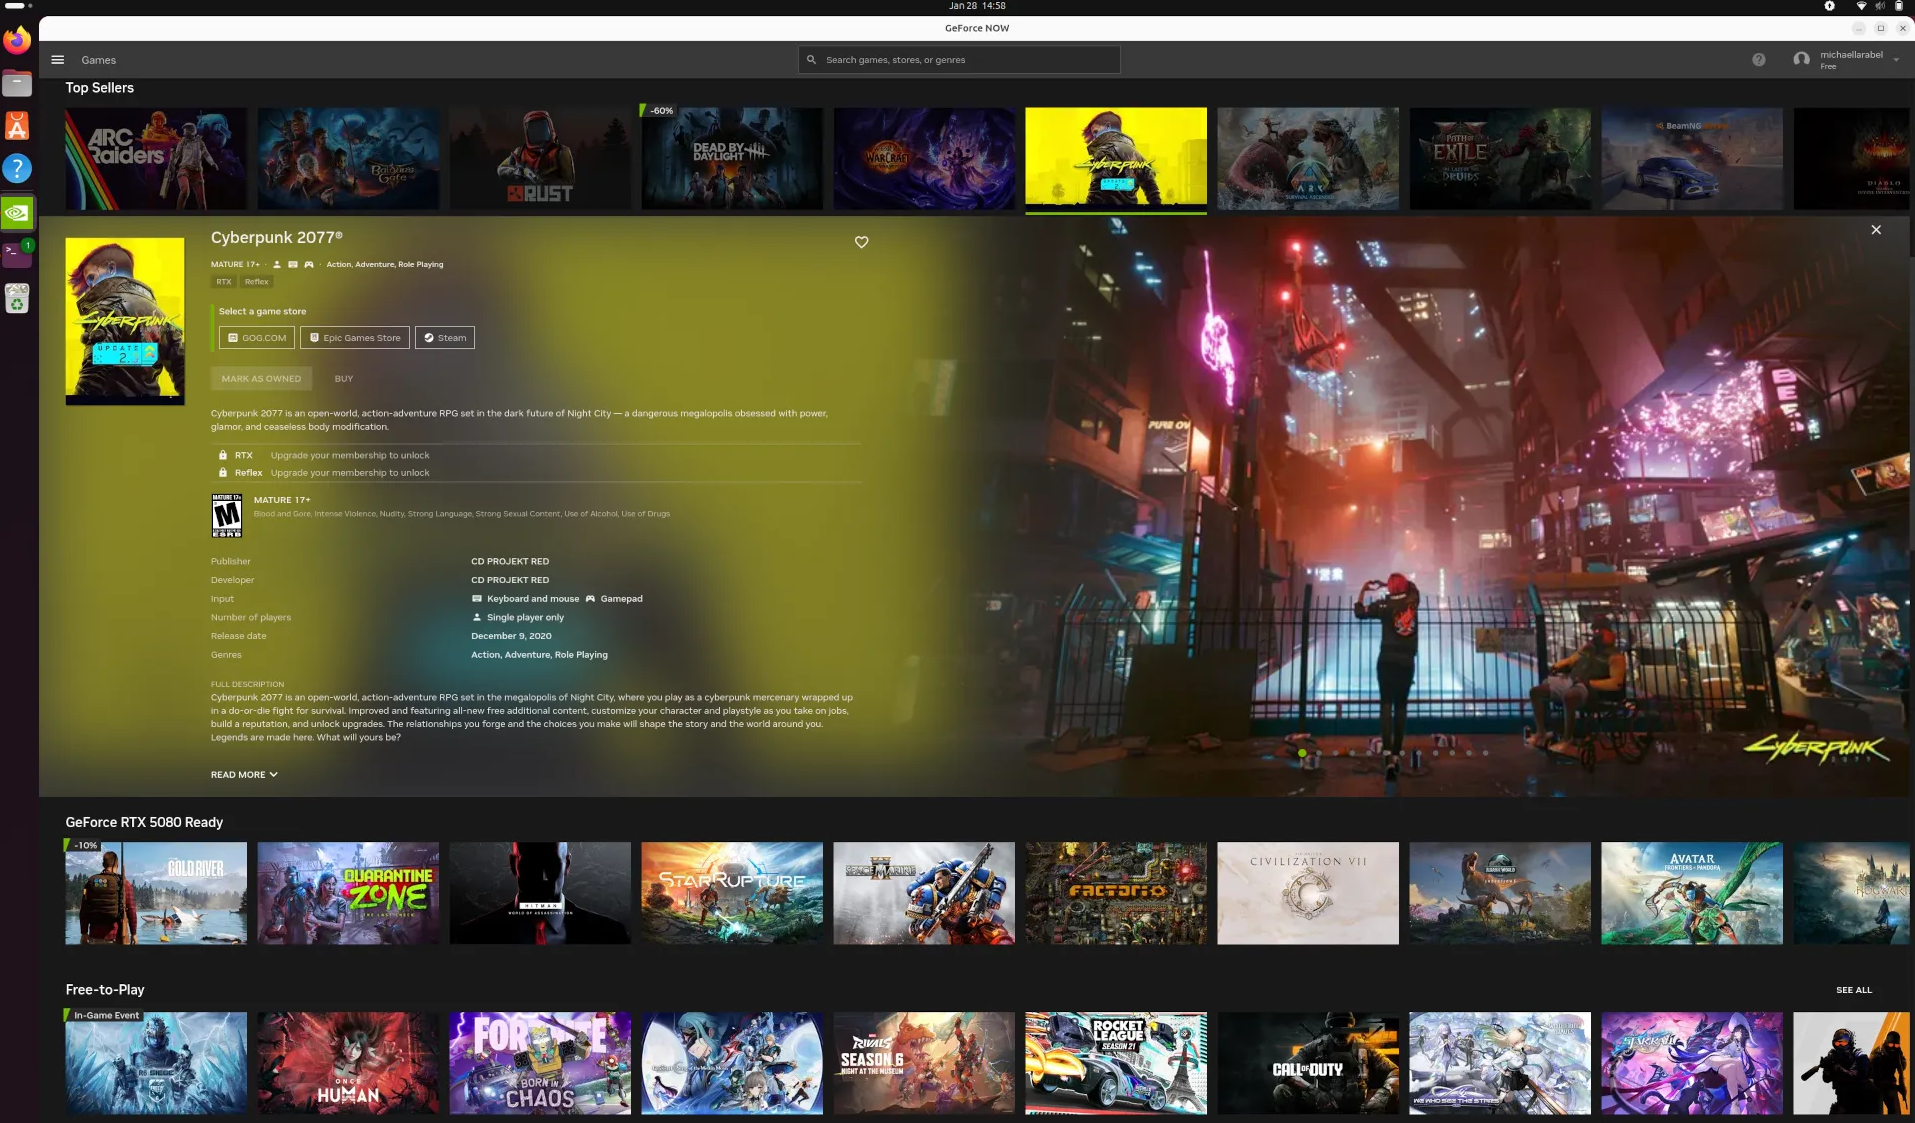This screenshot has width=1915, height=1123.
Task: Select first screenshot carousel dot
Action: click(x=1302, y=753)
